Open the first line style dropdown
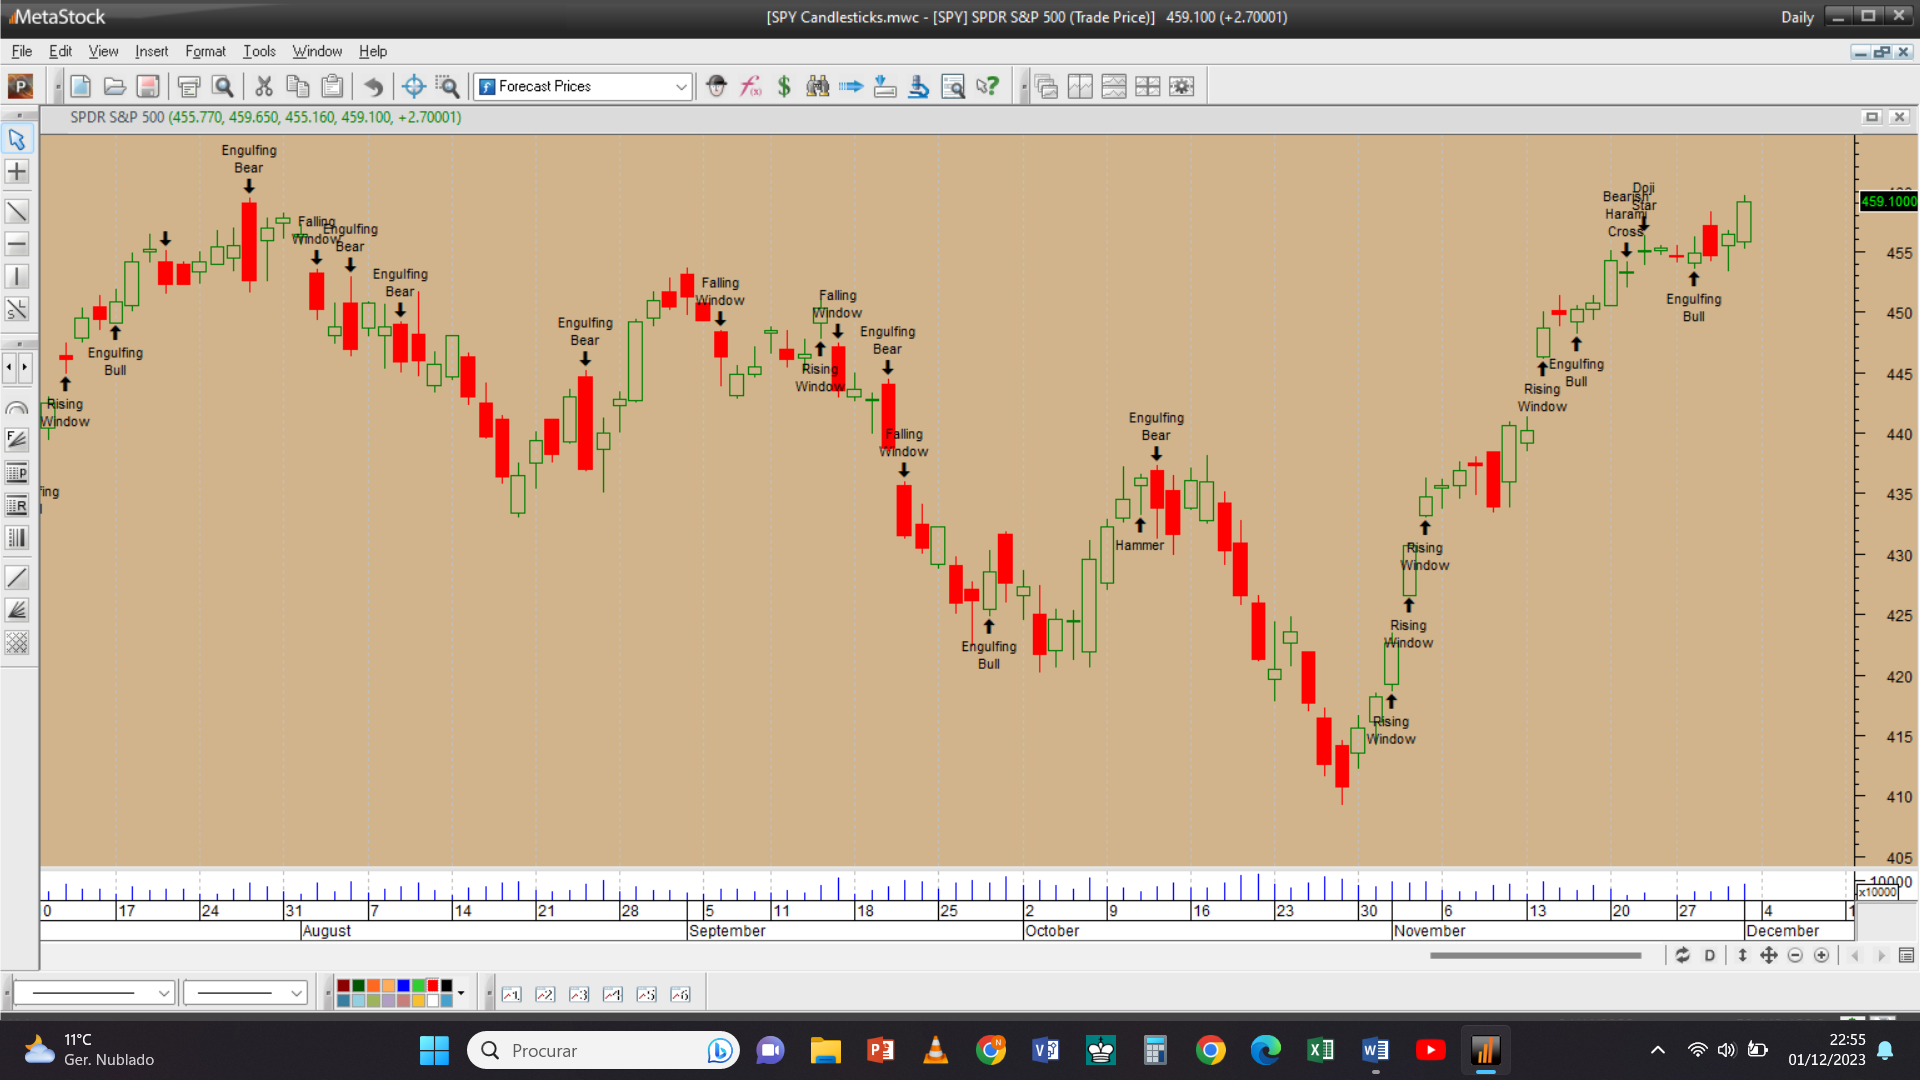The width and height of the screenshot is (1920, 1080). 163,993
